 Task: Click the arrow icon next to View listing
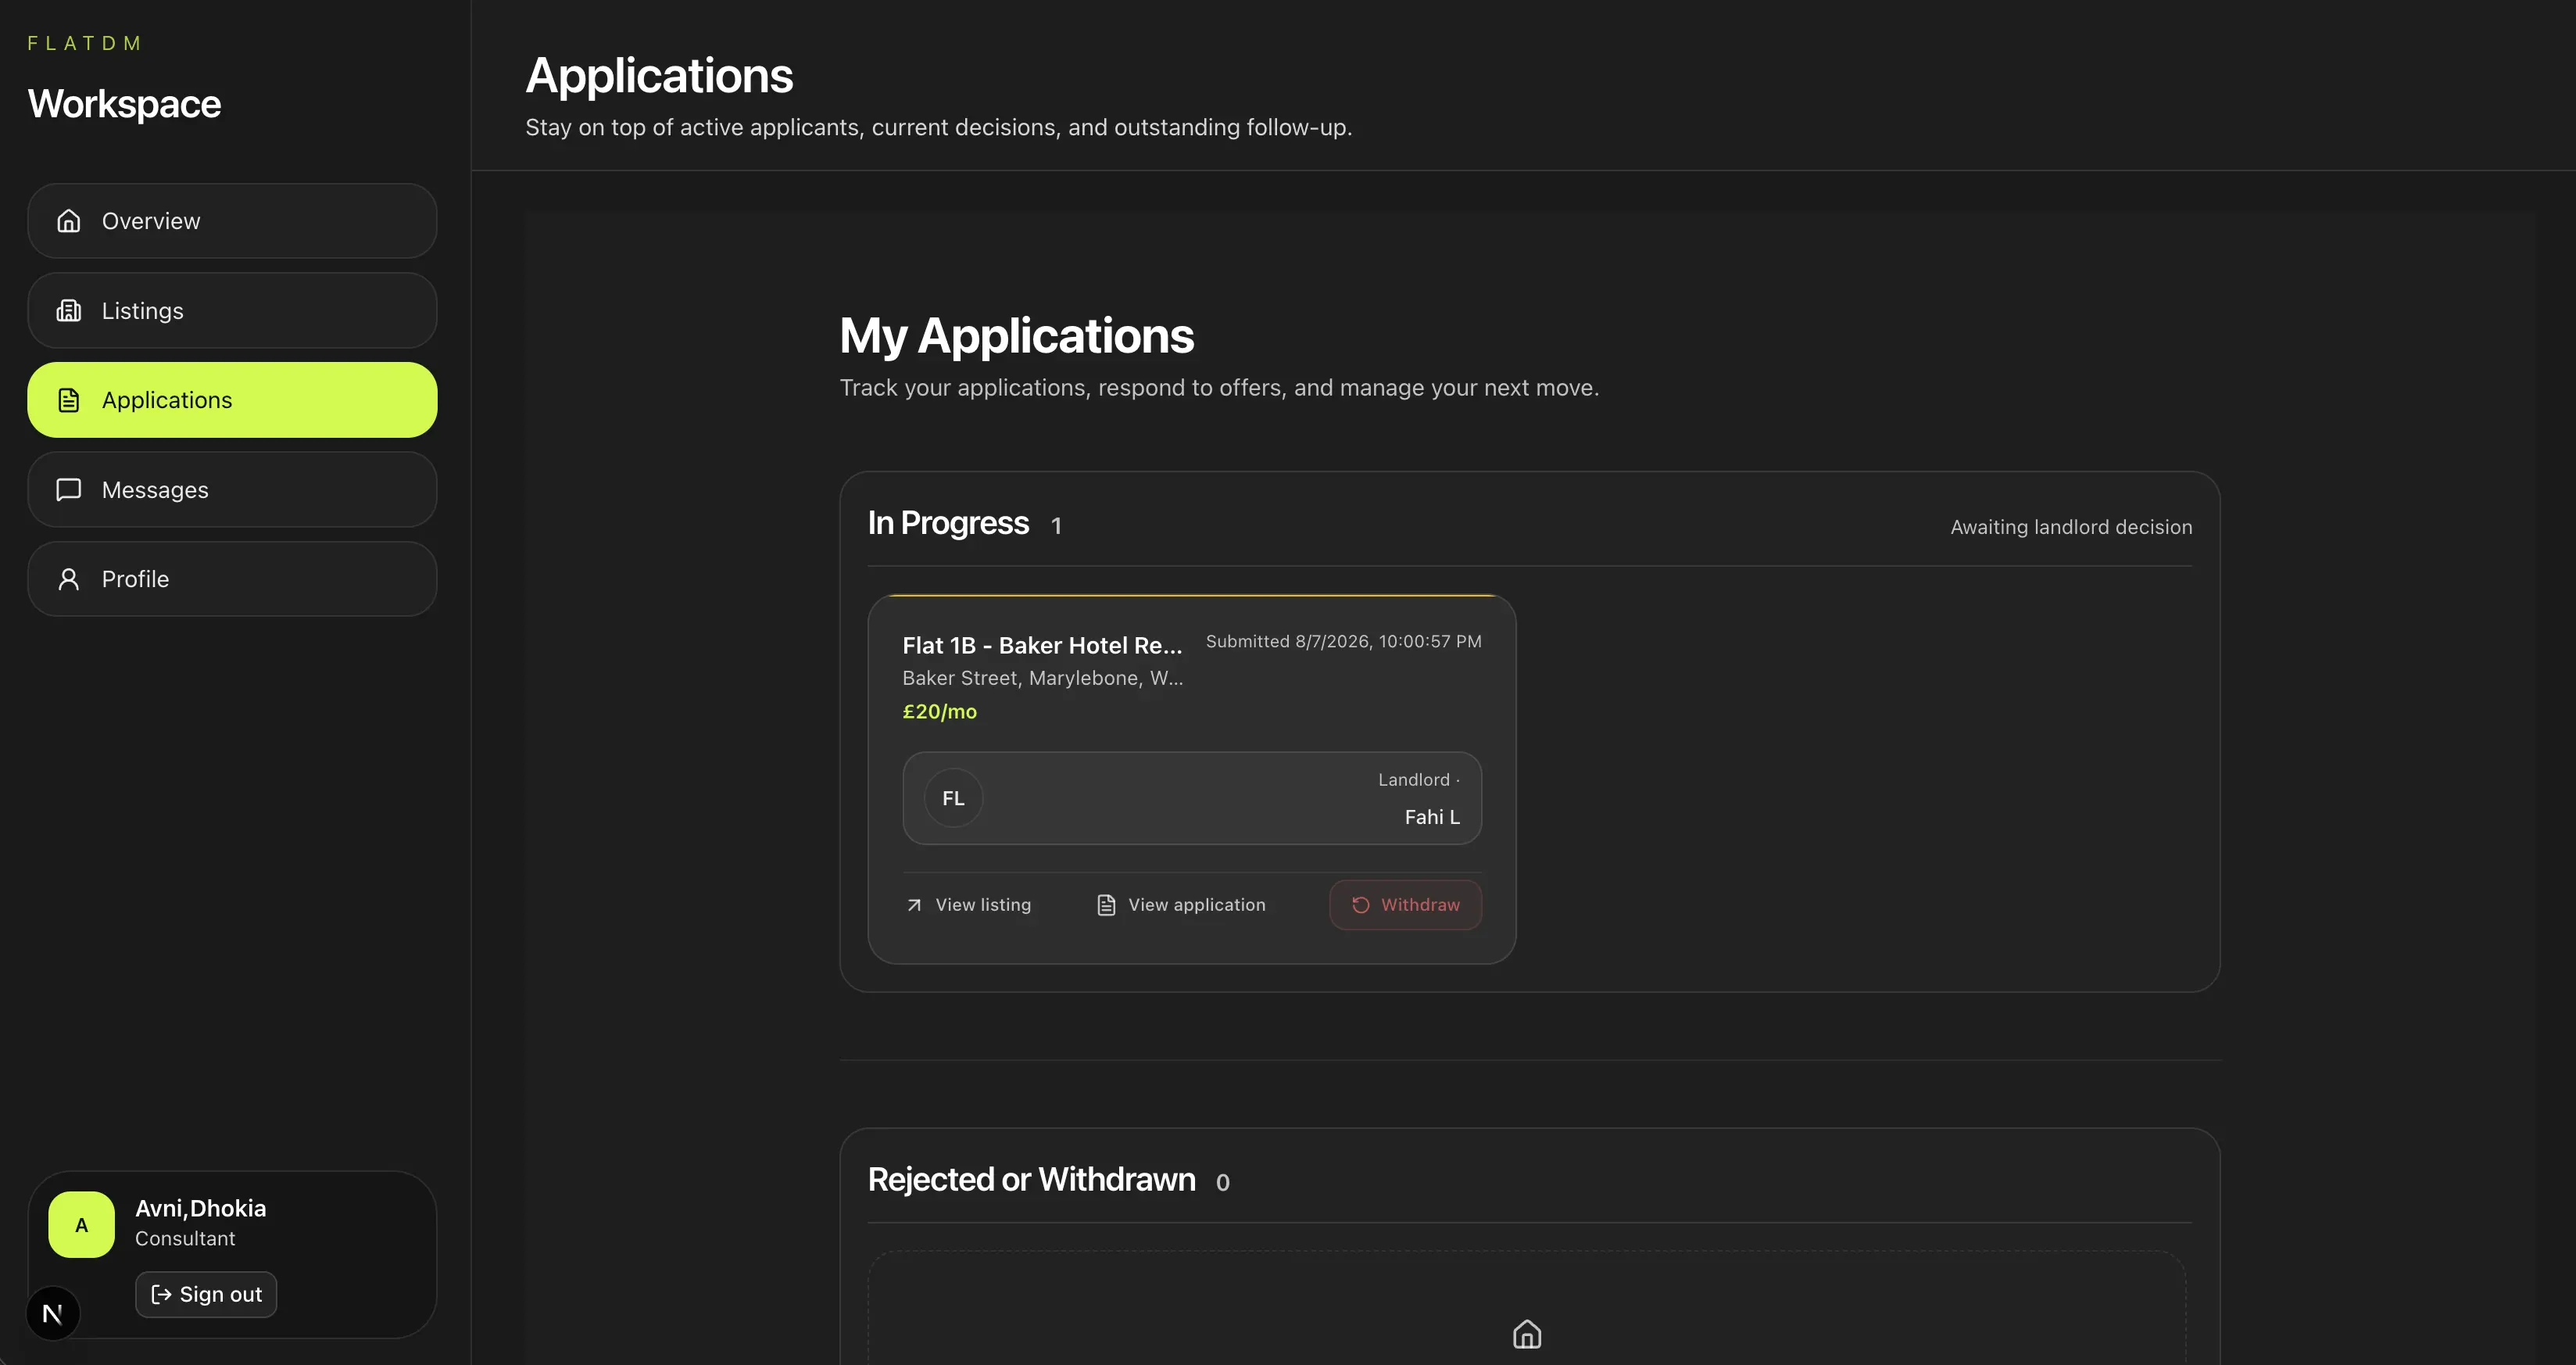click(x=914, y=905)
